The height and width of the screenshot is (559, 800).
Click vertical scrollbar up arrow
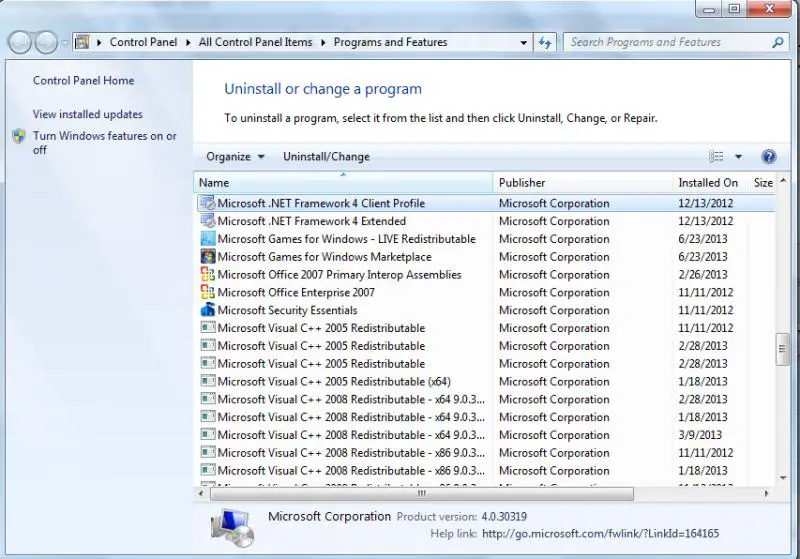[783, 181]
